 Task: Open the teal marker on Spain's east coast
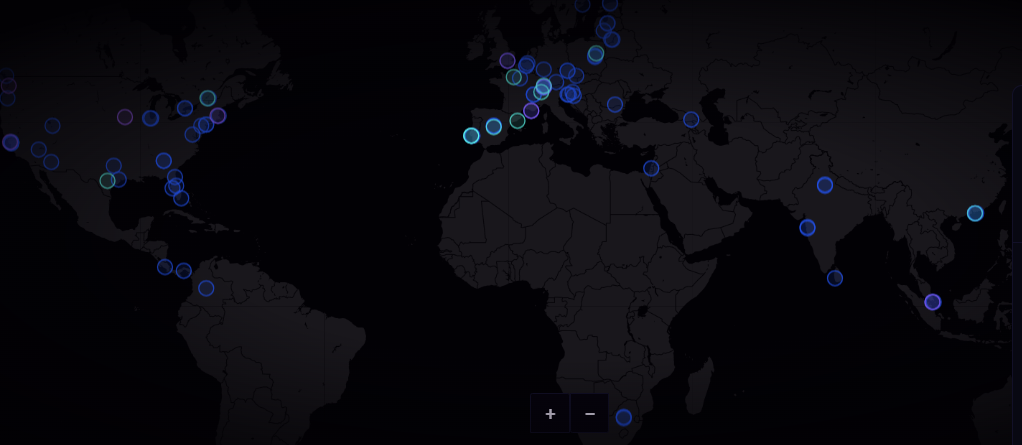click(517, 121)
